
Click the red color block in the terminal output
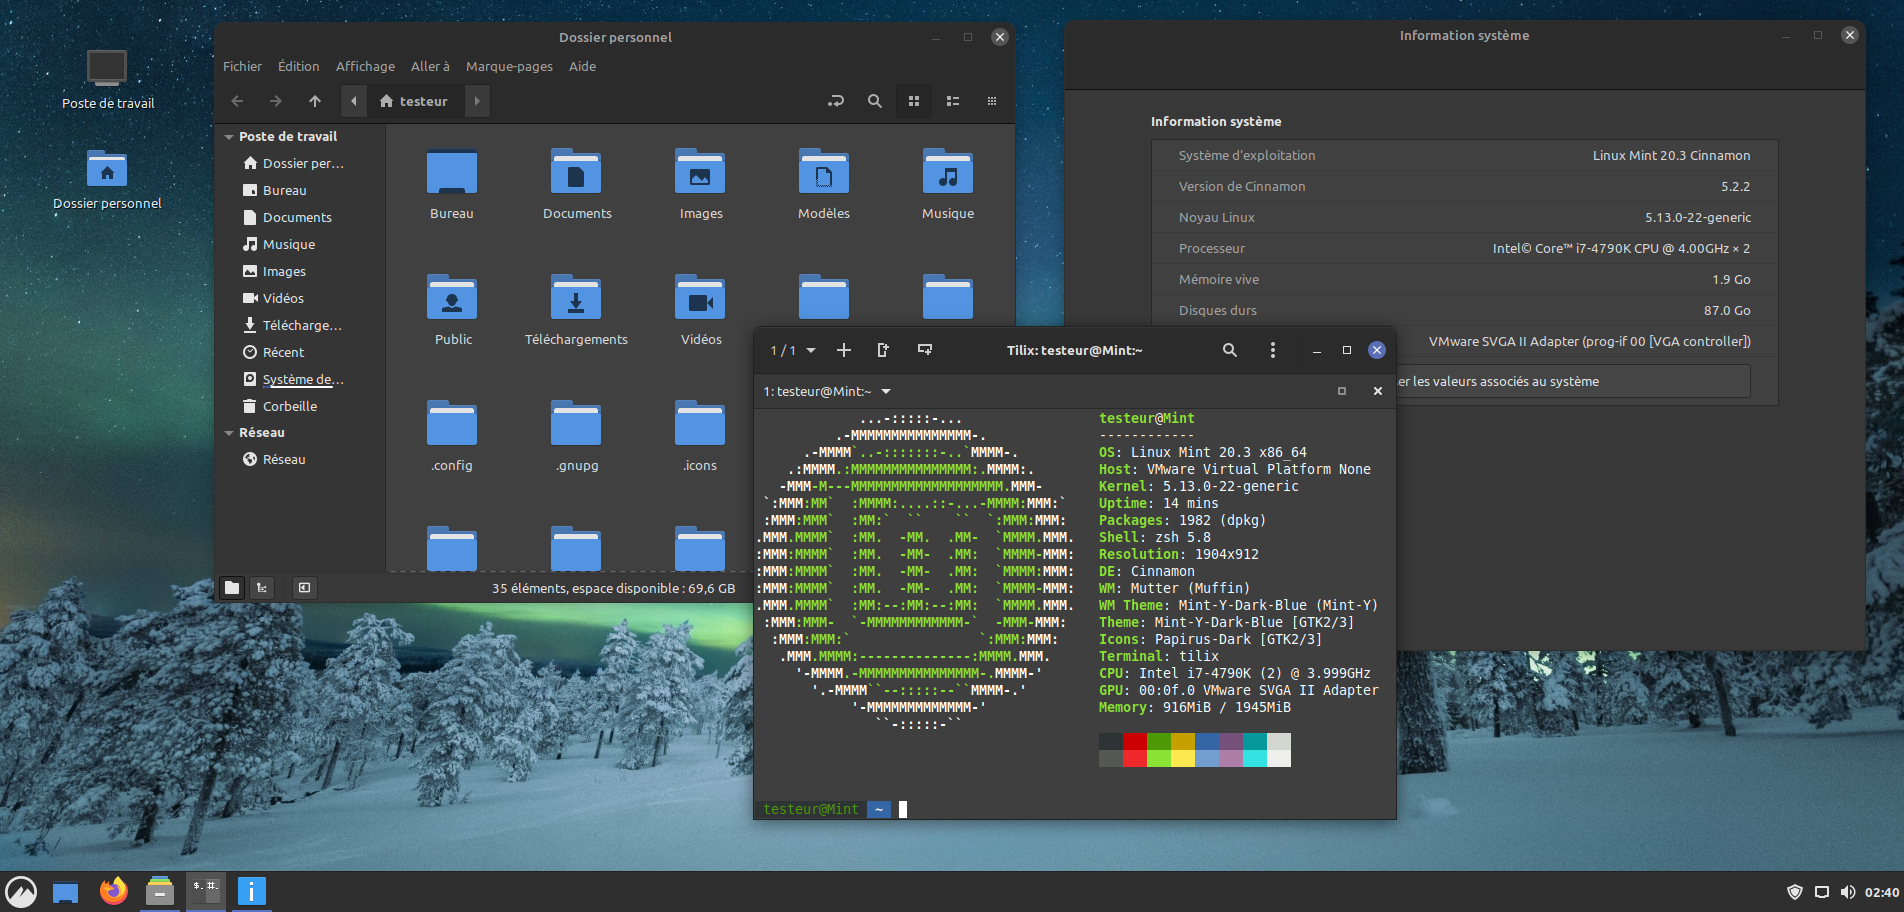(1134, 741)
